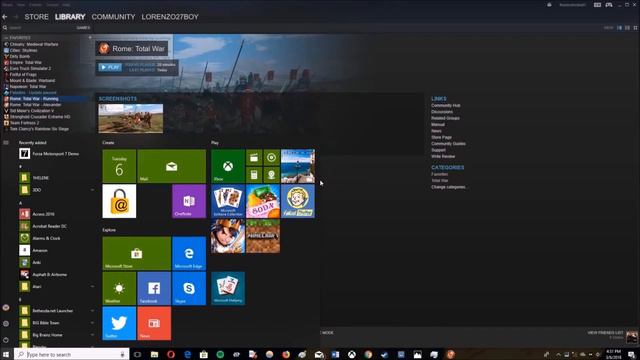Switch to the Steam LIBRARY tab
Screen dimensions: 640x360
coord(70,17)
